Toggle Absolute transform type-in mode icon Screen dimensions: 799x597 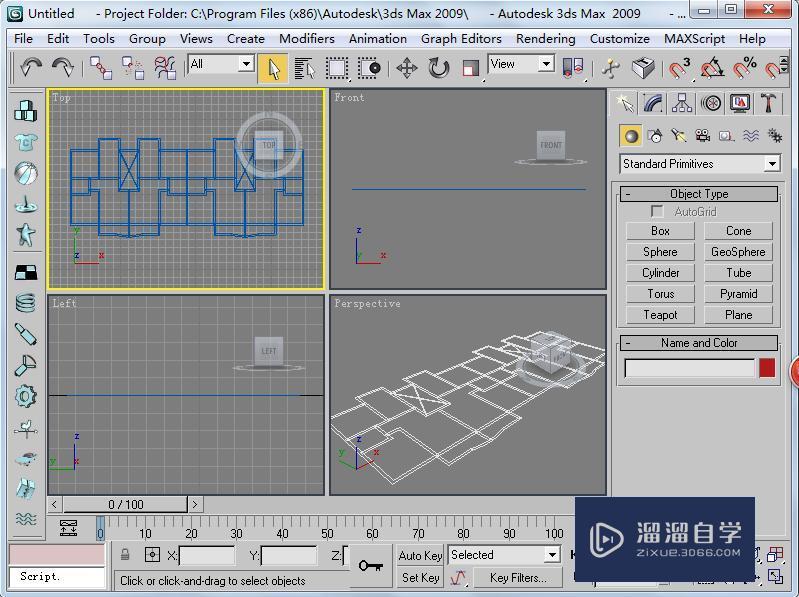[x=152, y=554]
